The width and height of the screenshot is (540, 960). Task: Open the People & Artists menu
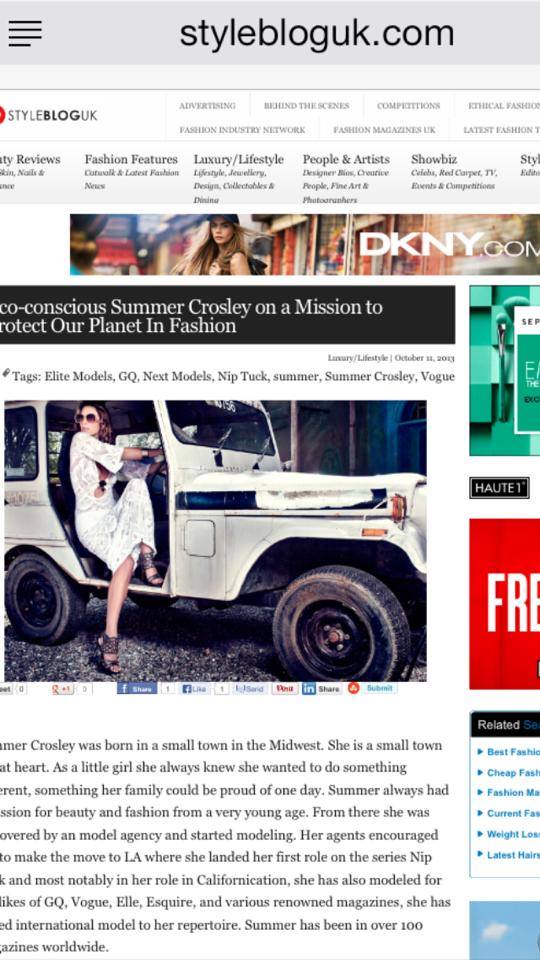click(x=346, y=160)
